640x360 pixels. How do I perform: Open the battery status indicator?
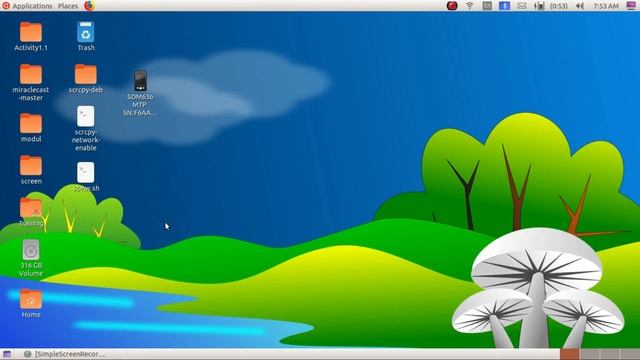pos(539,6)
